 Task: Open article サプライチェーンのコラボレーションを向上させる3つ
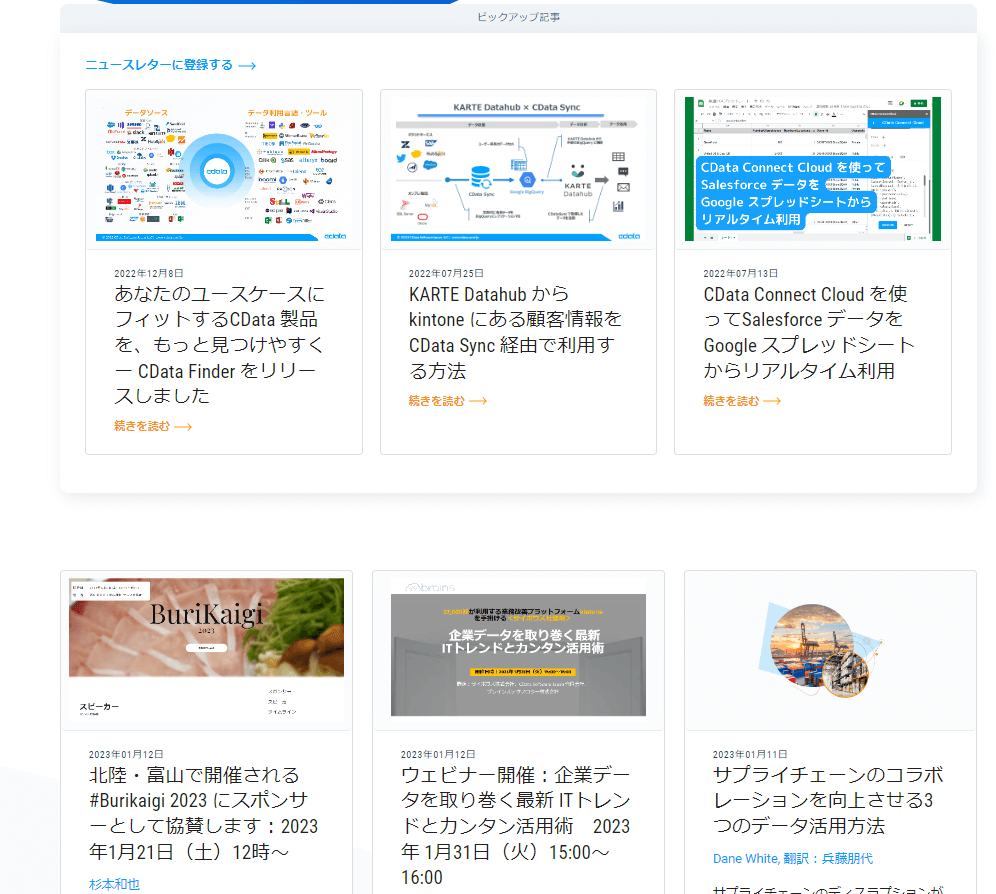click(x=828, y=801)
